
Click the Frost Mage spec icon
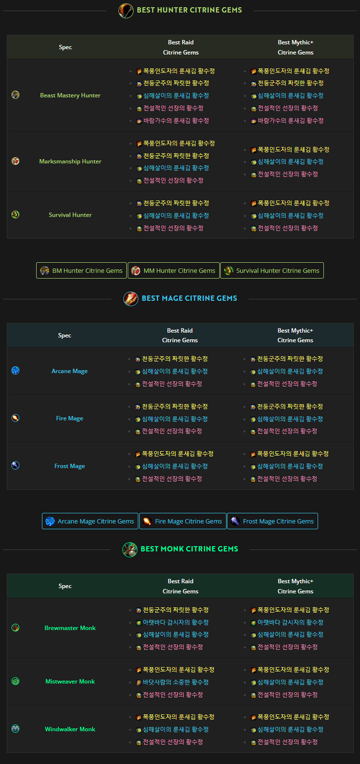click(x=15, y=466)
